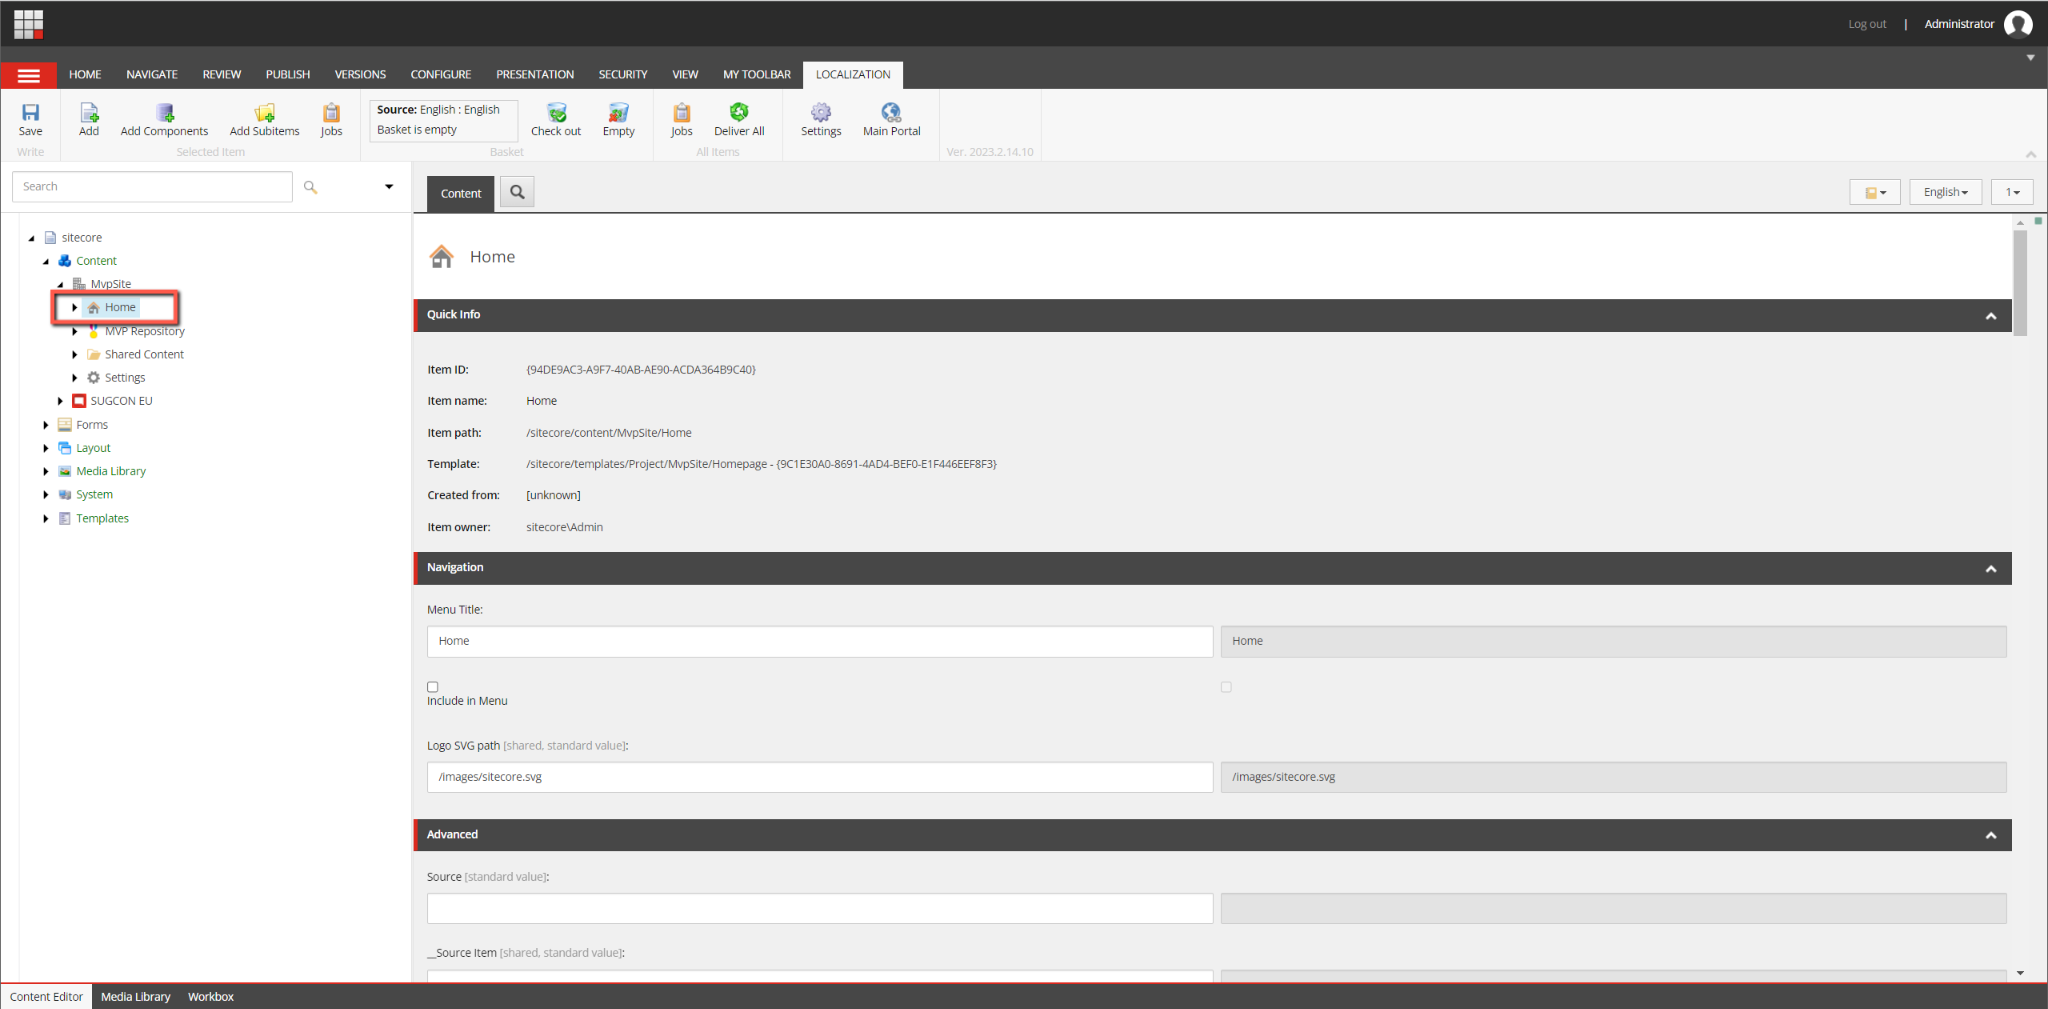Image resolution: width=2048 pixels, height=1009 pixels.
Task: Expand the MVP Repository node arrow
Action: [x=74, y=331]
